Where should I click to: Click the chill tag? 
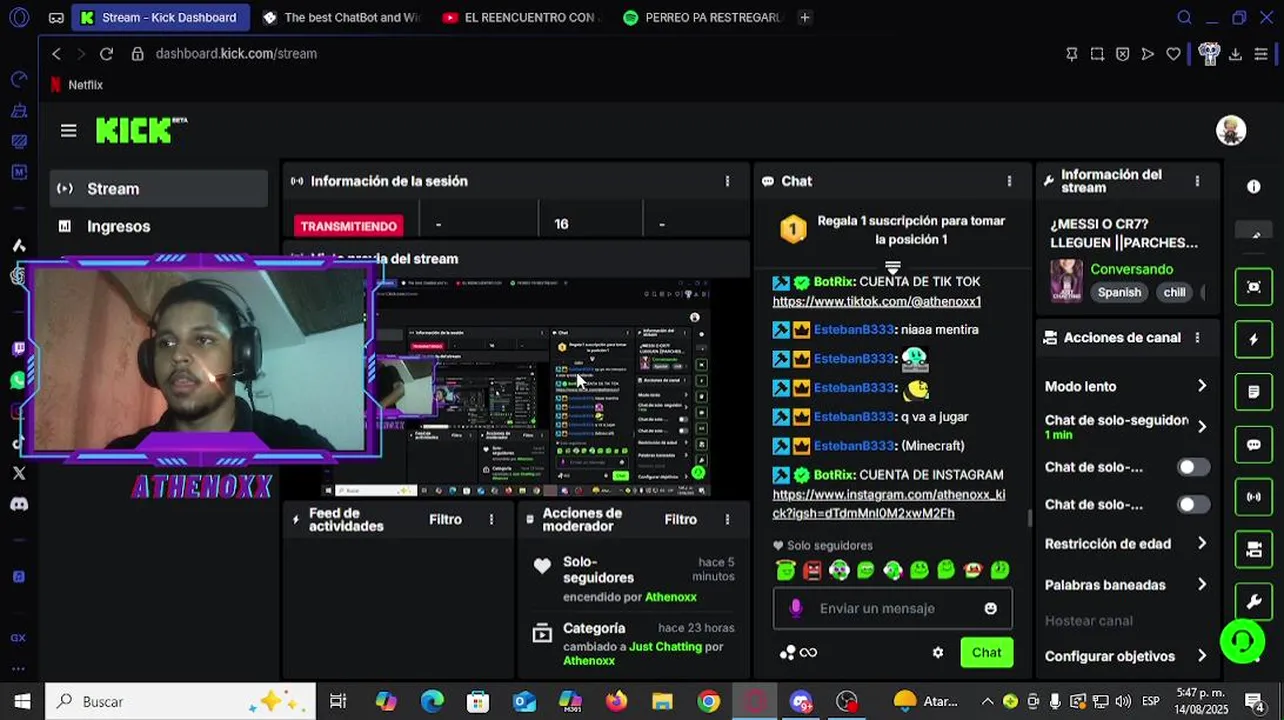[x=1174, y=292]
